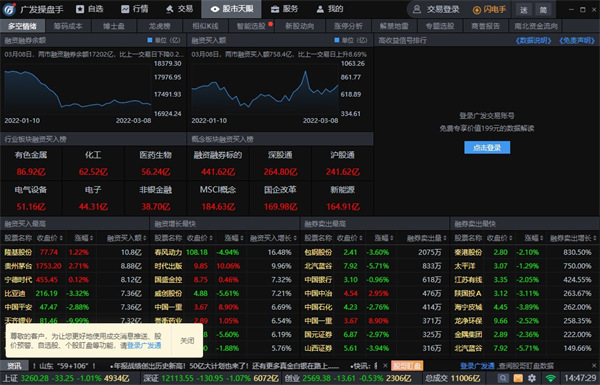
Task: Click the 广发操盘手 app logo icon
Action: pos(9,9)
